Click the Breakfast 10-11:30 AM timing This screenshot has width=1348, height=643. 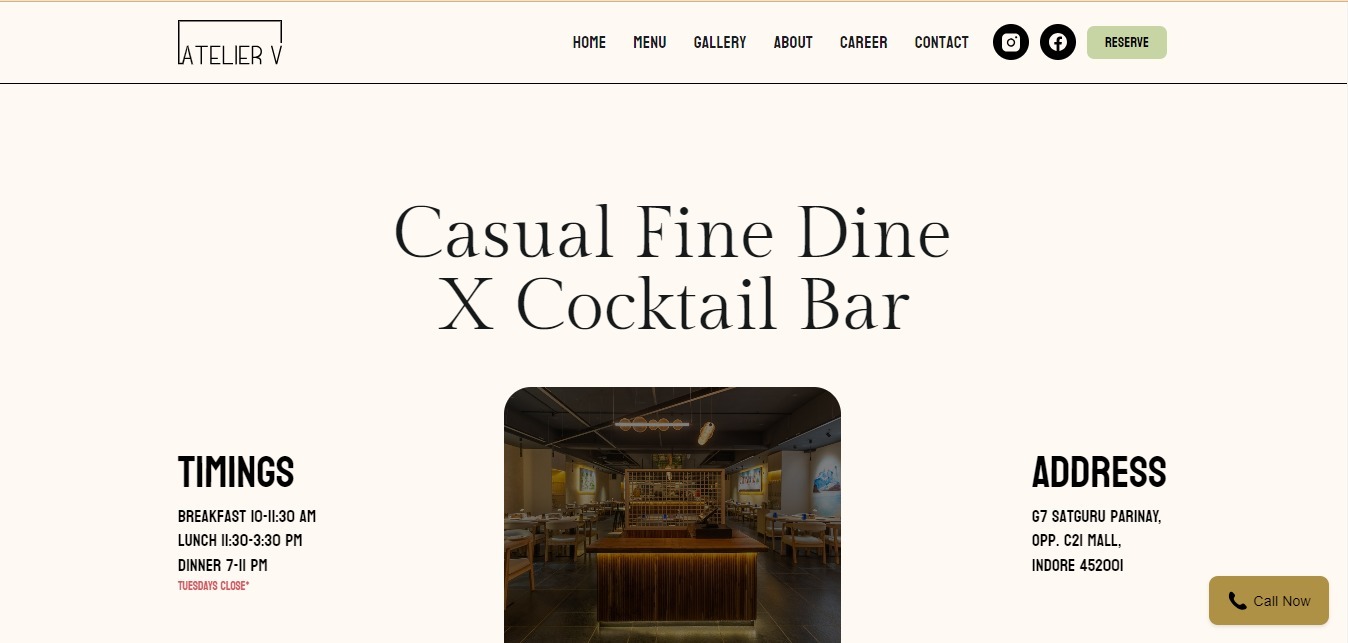247,517
